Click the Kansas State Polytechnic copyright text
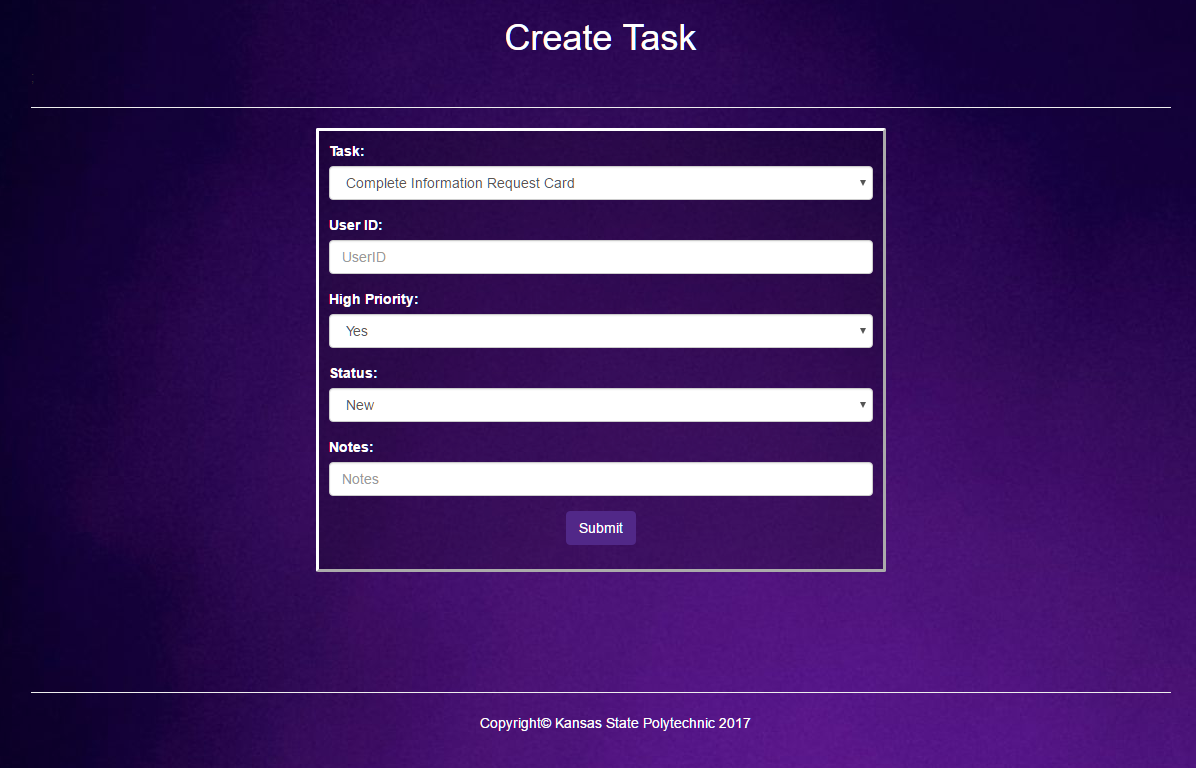 [x=615, y=723]
